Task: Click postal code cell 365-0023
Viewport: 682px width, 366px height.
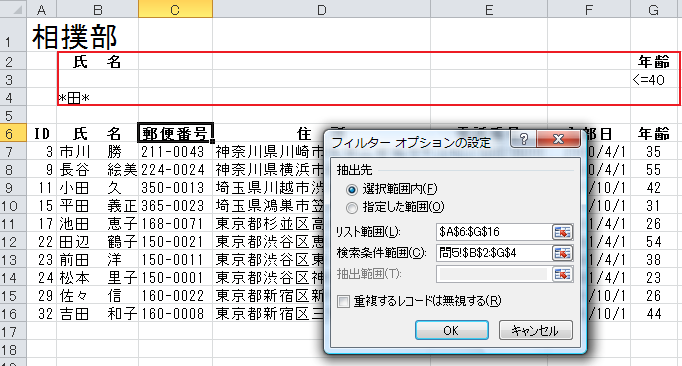Action: coord(175,205)
